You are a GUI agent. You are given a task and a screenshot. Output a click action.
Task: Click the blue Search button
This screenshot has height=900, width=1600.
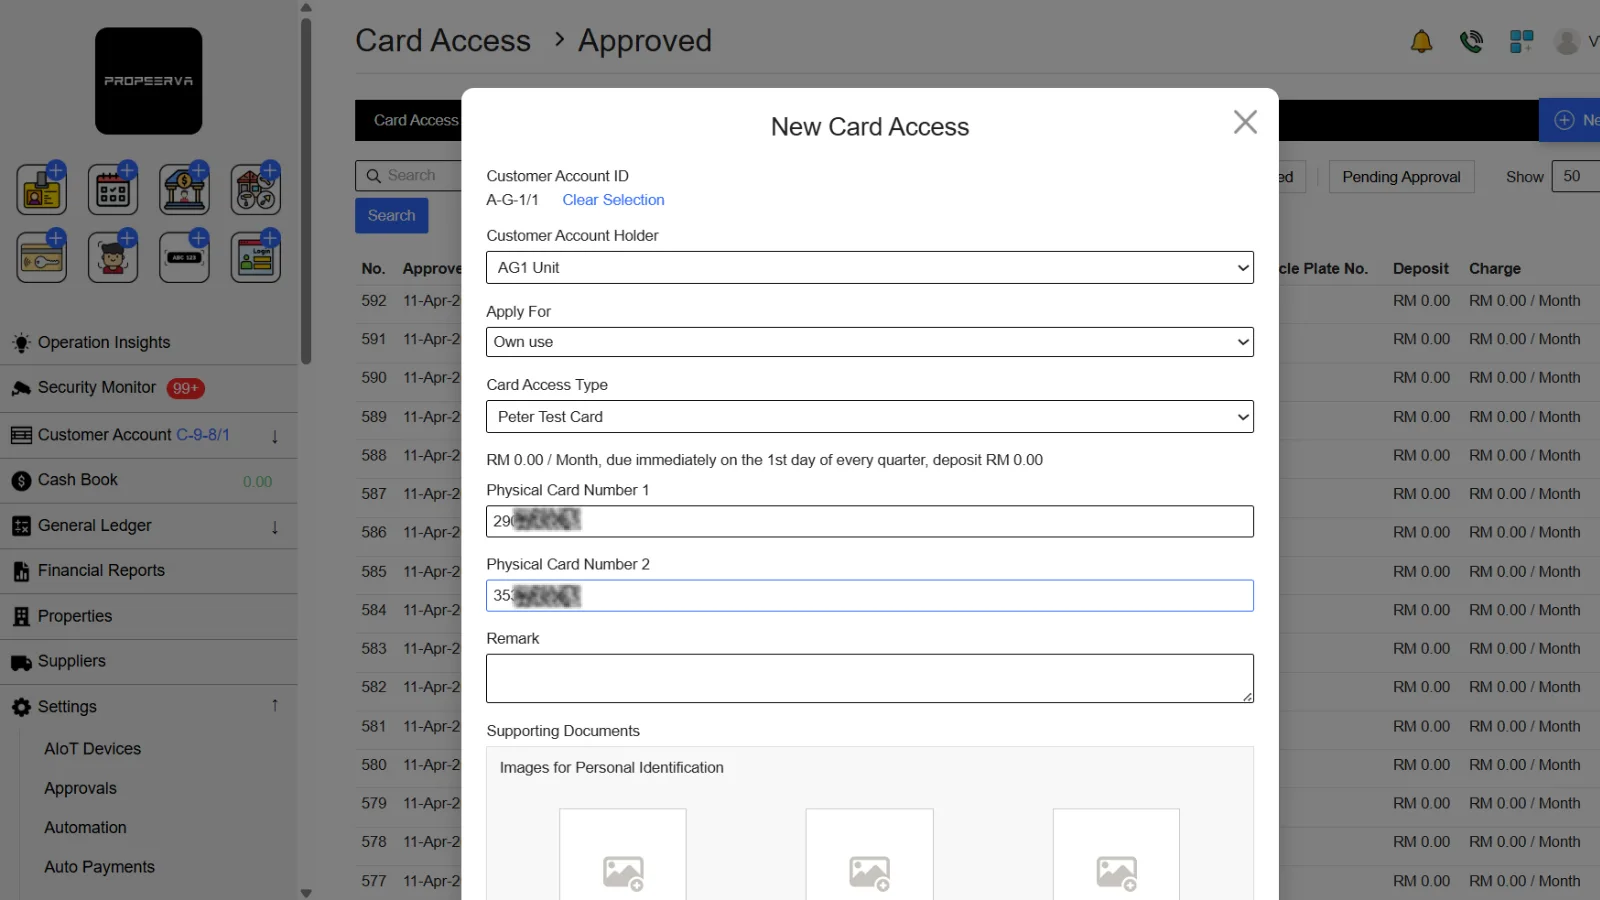point(391,215)
